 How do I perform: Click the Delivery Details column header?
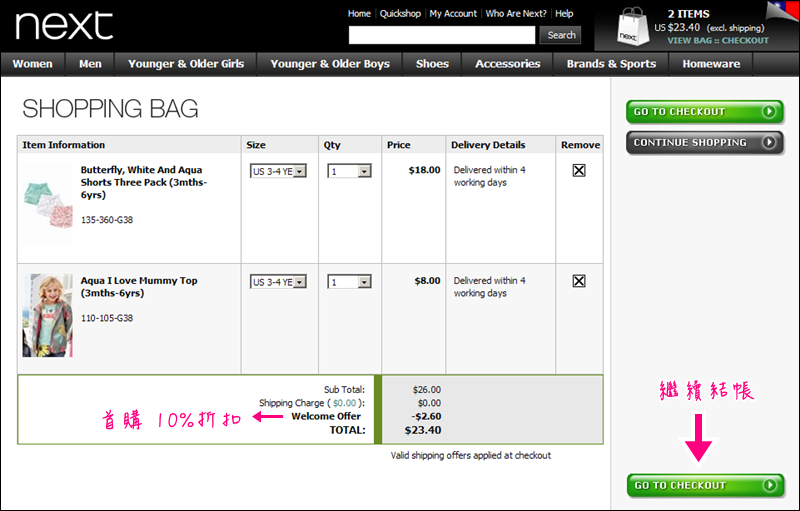488,145
